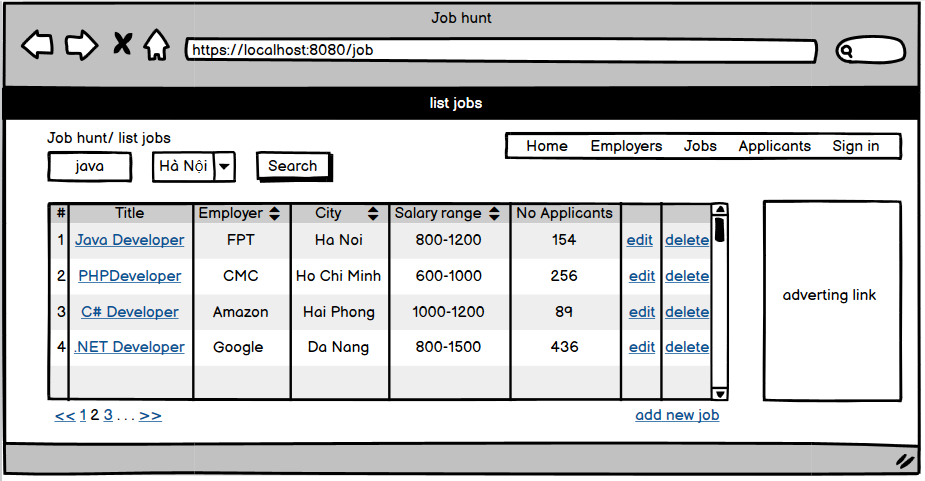The height and width of the screenshot is (481, 925).
Task: Delete the C# Developer row
Action: [687, 312]
